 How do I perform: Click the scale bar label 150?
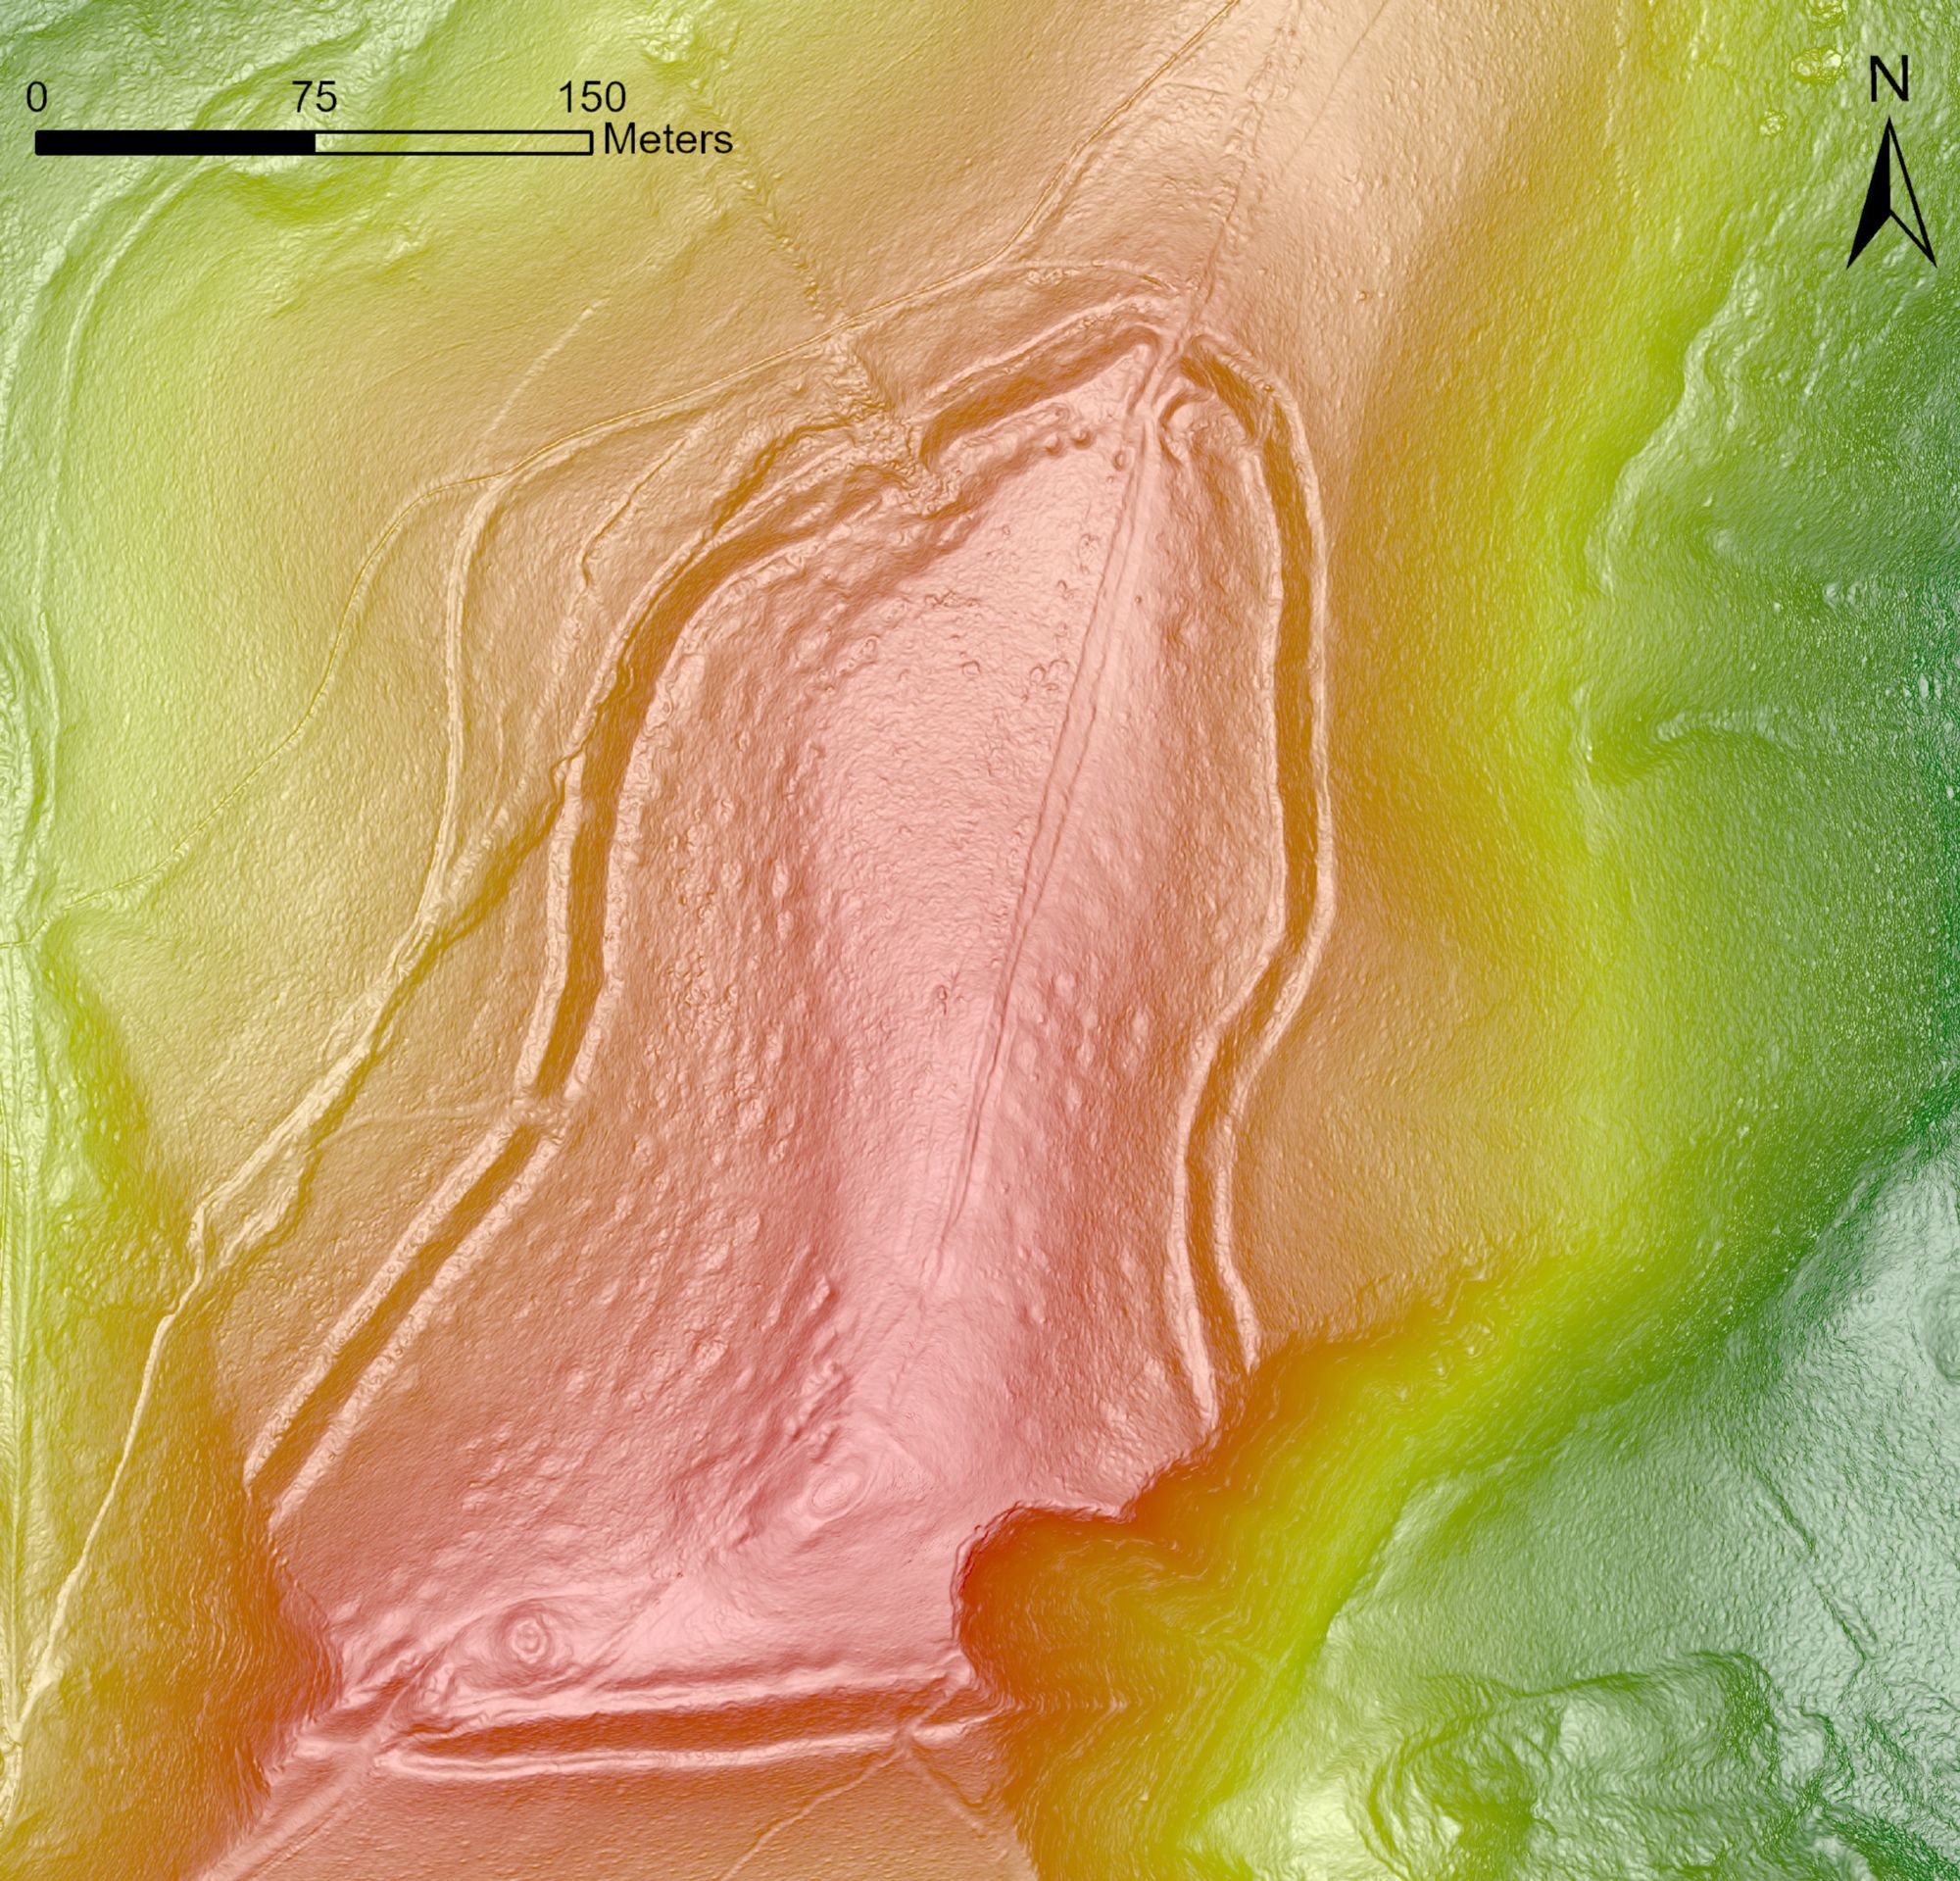tap(592, 98)
